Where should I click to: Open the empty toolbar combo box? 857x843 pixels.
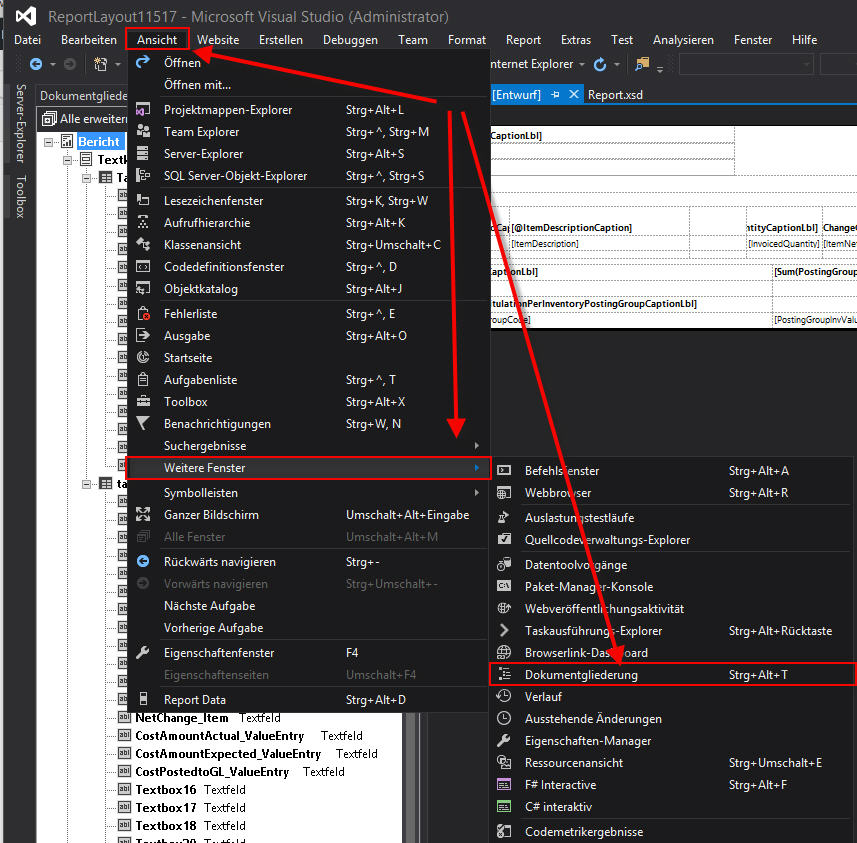point(746,65)
